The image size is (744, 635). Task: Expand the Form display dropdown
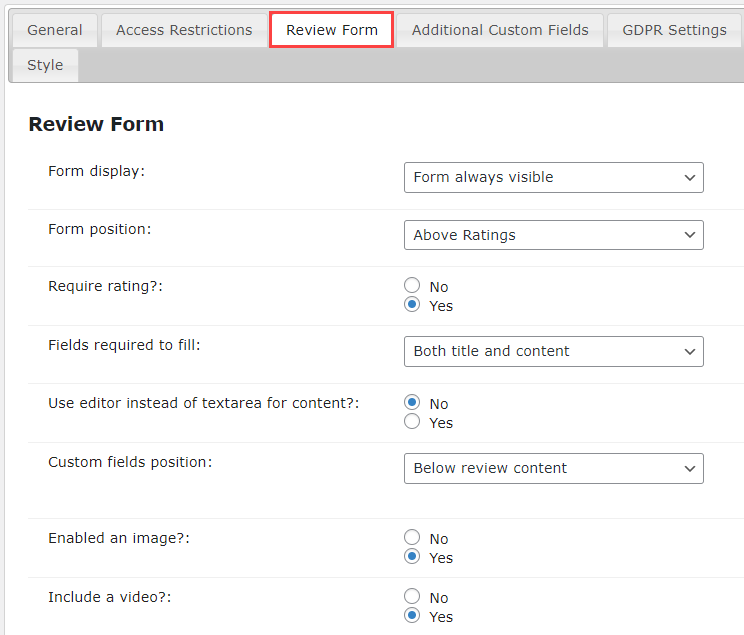tap(553, 177)
